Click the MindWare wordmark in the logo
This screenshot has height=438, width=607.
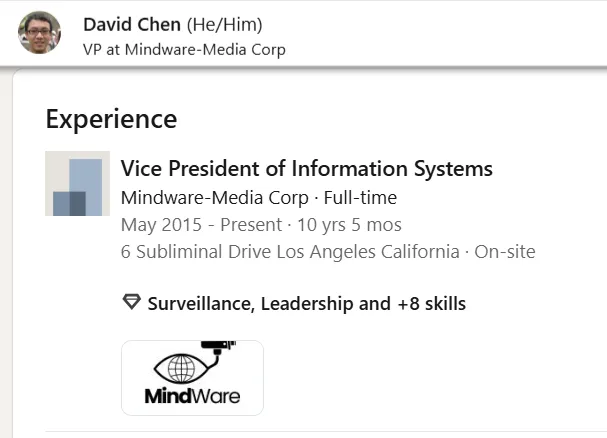tap(192, 396)
